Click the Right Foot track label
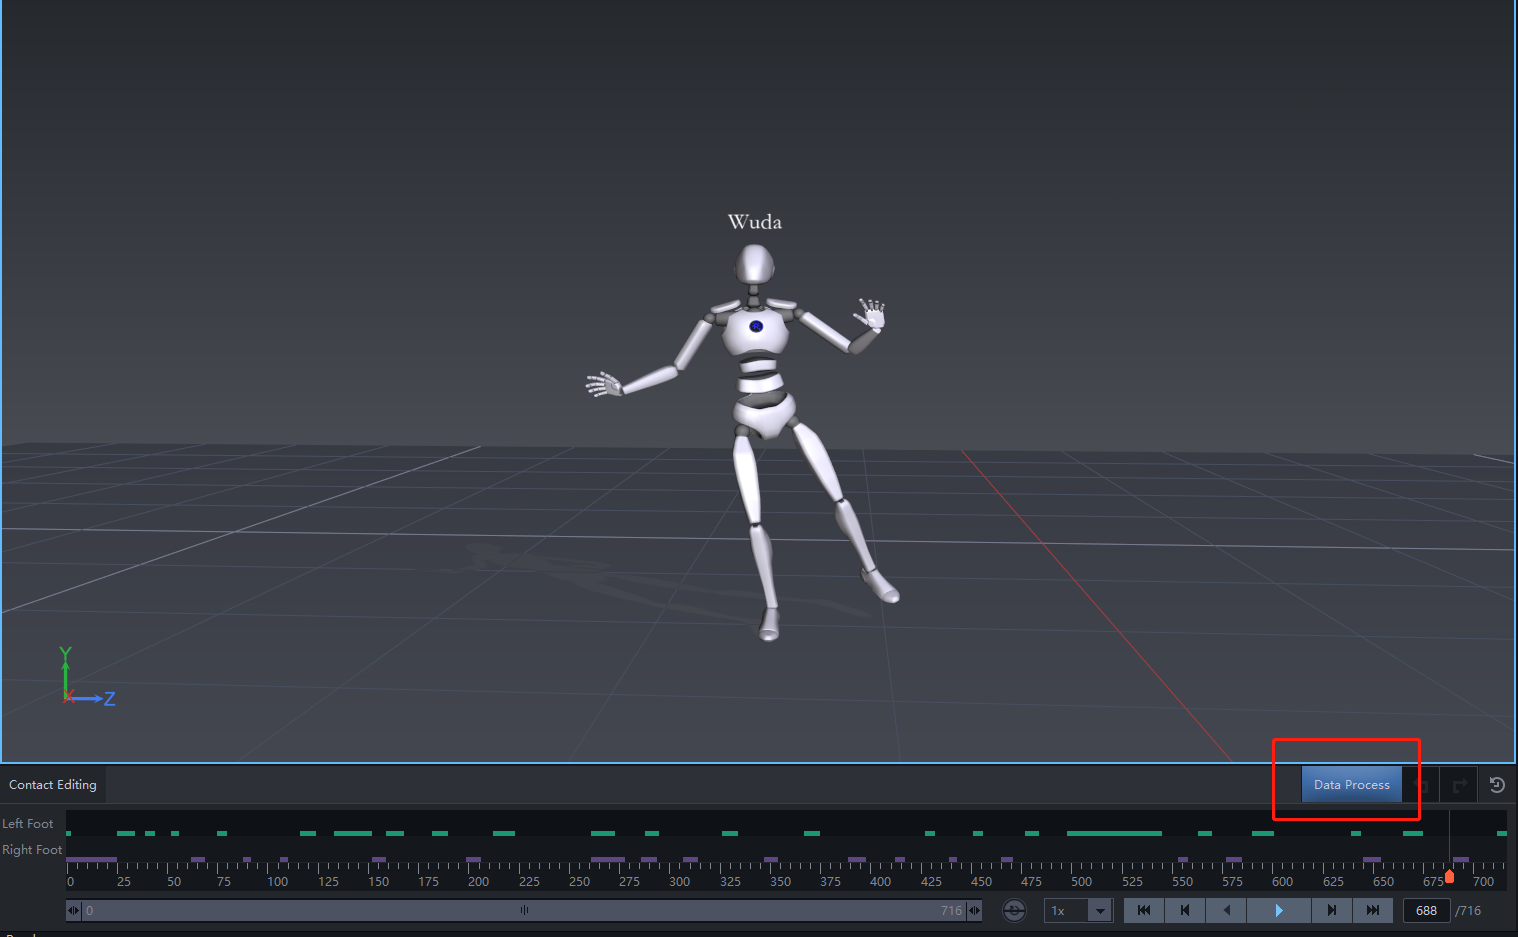1518x937 pixels. click(x=32, y=850)
